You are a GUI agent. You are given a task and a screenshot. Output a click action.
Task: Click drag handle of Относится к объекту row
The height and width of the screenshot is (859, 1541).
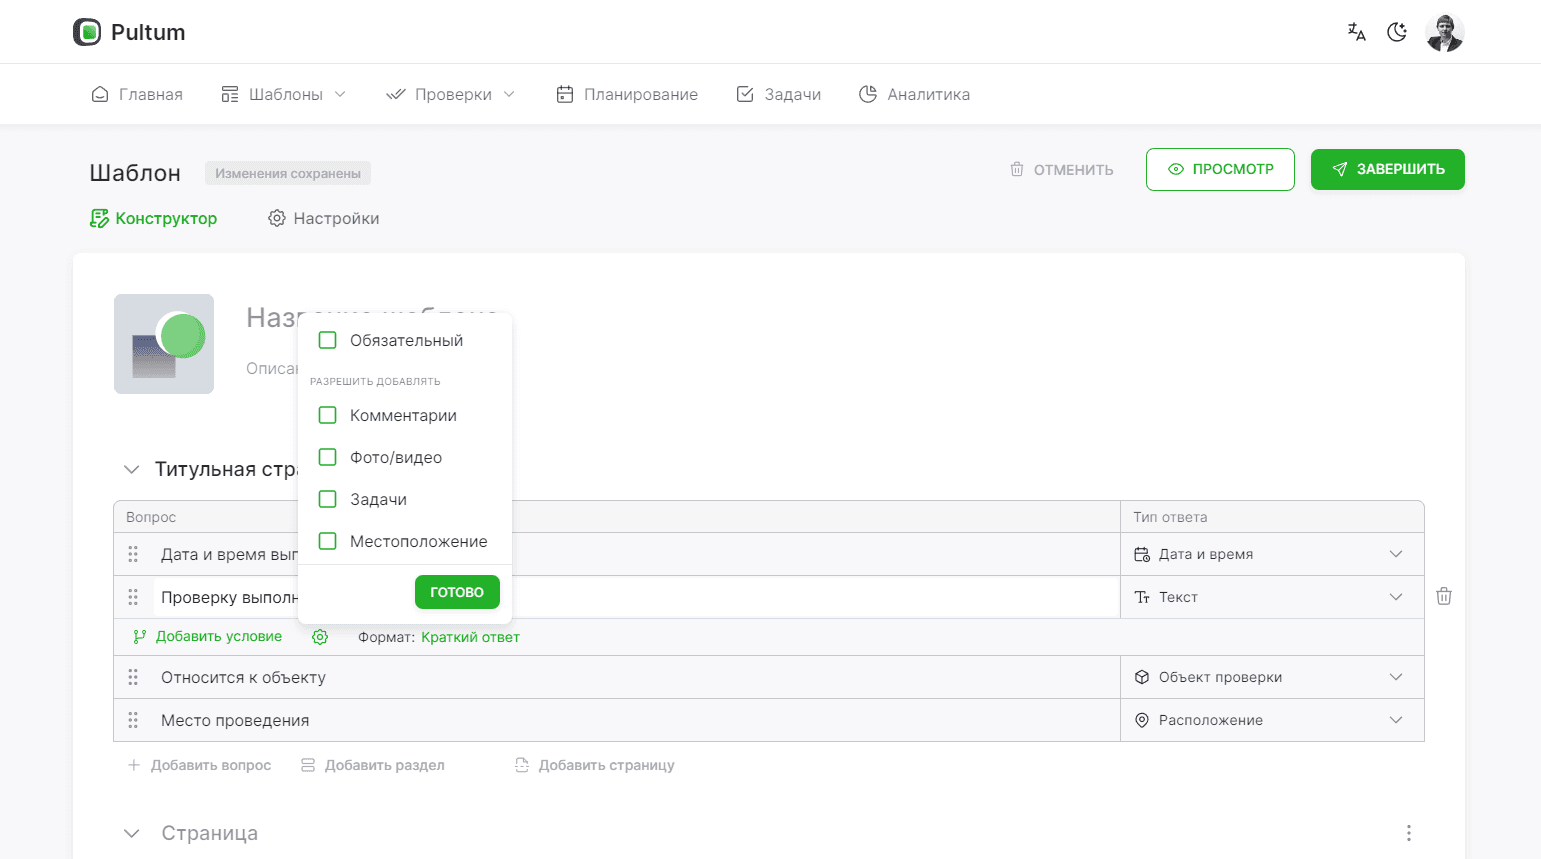[133, 677]
